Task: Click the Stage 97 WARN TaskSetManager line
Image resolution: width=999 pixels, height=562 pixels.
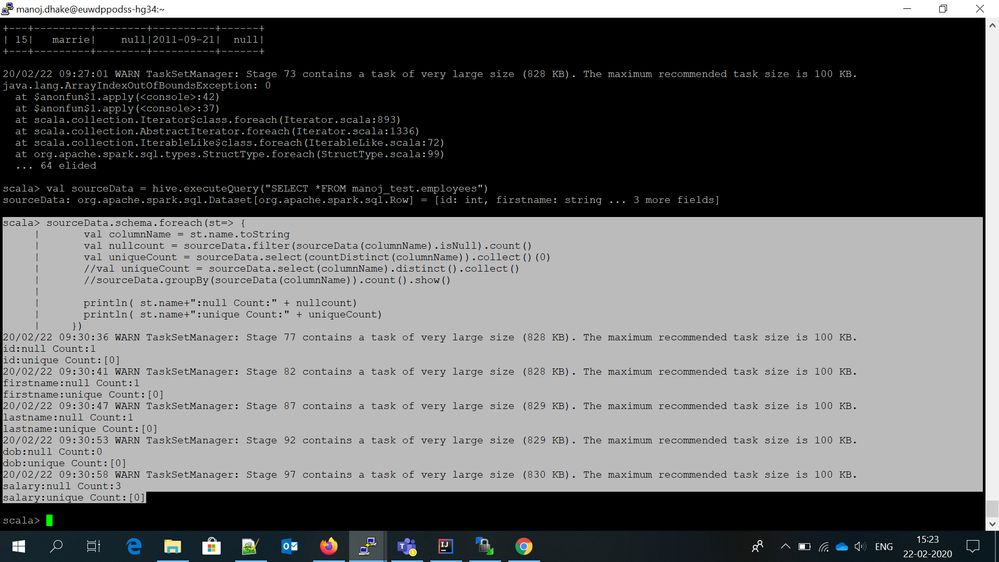Action: pyautogui.click(x=430, y=475)
